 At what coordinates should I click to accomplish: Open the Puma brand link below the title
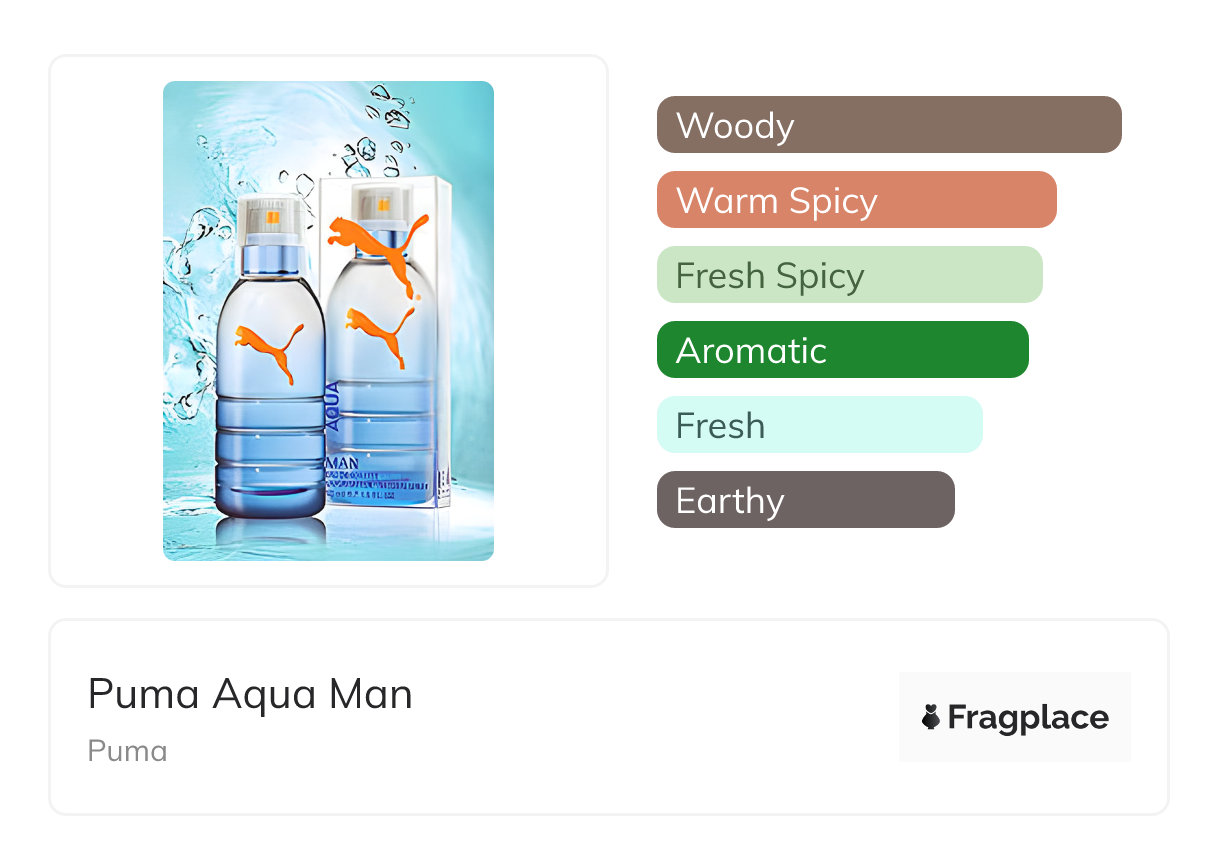[x=127, y=751]
